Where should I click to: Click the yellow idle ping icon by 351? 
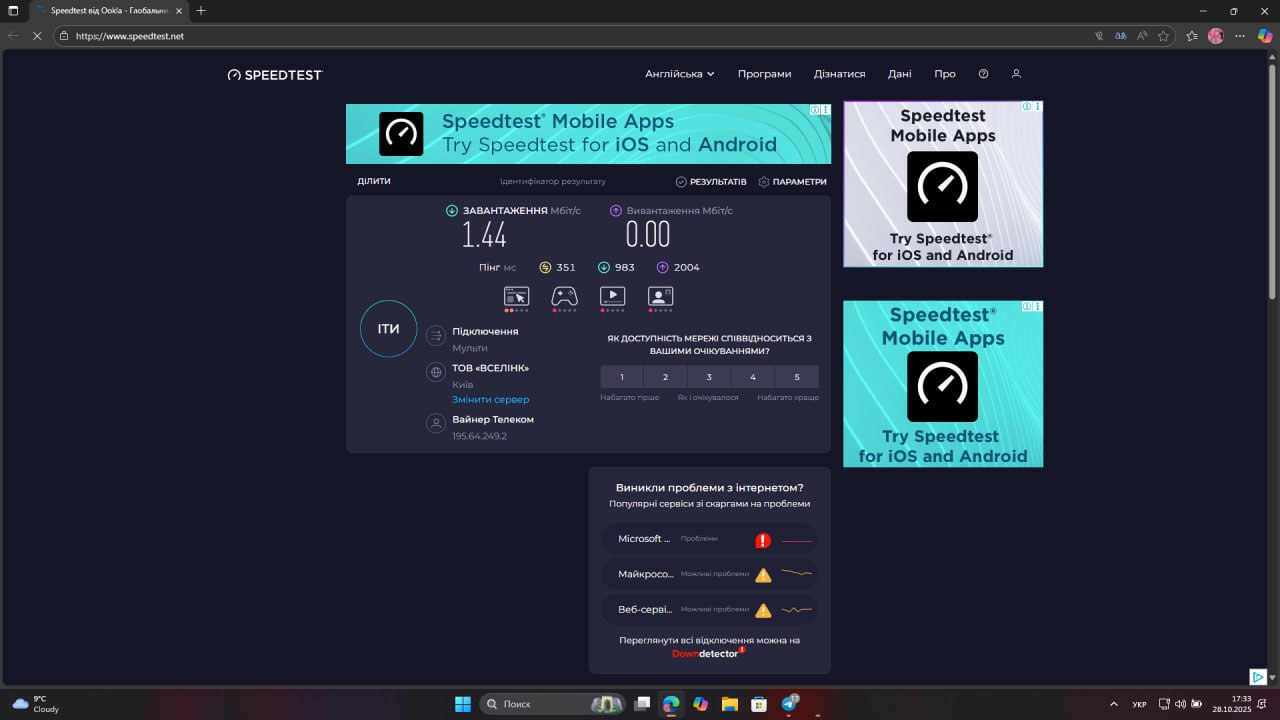[x=545, y=267]
